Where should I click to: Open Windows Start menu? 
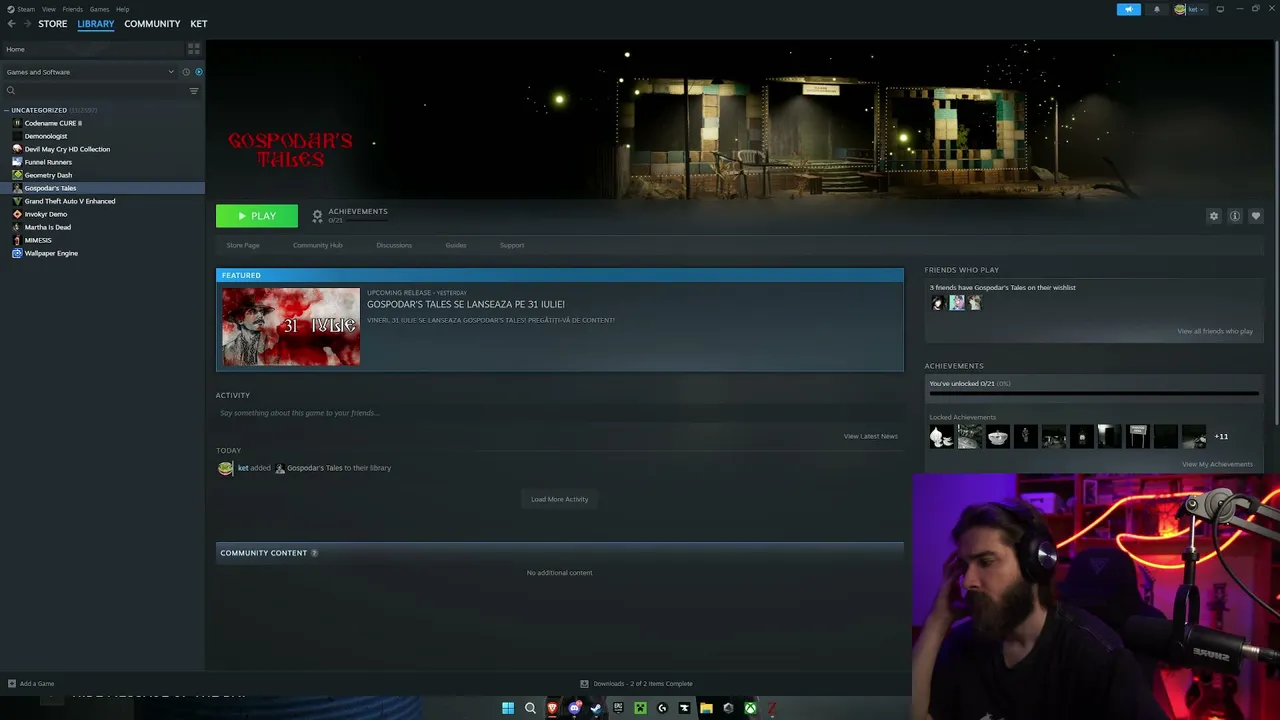[x=508, y=708]
